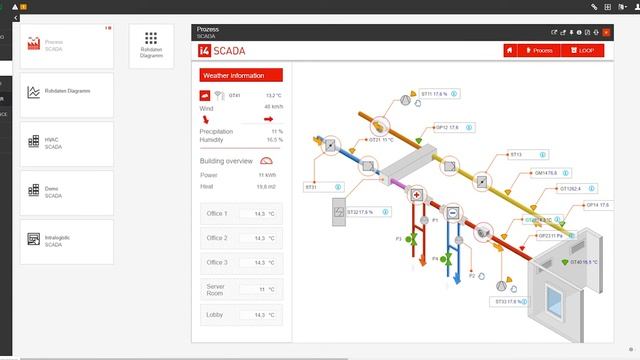The image size is (640, 360).
Task: Open the Rohdaten Diagramm list tile
Action: (67, 95)
